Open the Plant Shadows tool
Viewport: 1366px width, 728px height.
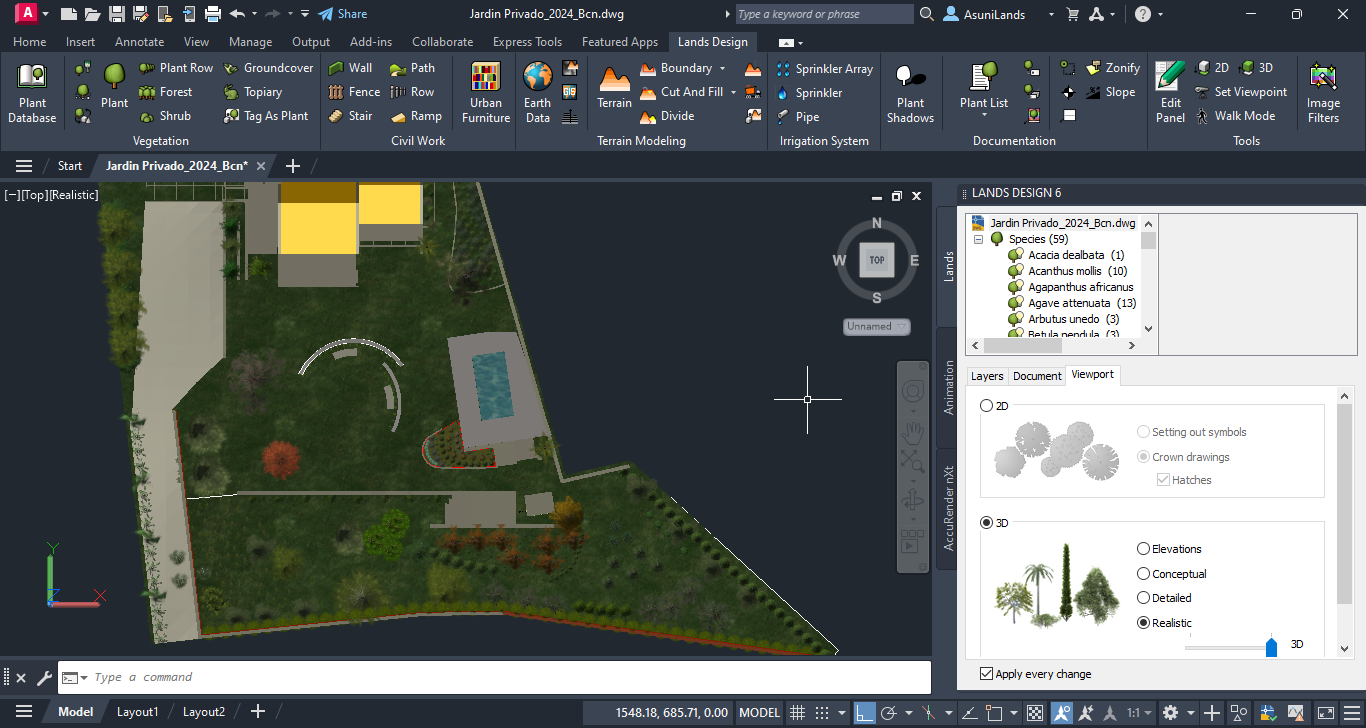(x=910, y=92)
